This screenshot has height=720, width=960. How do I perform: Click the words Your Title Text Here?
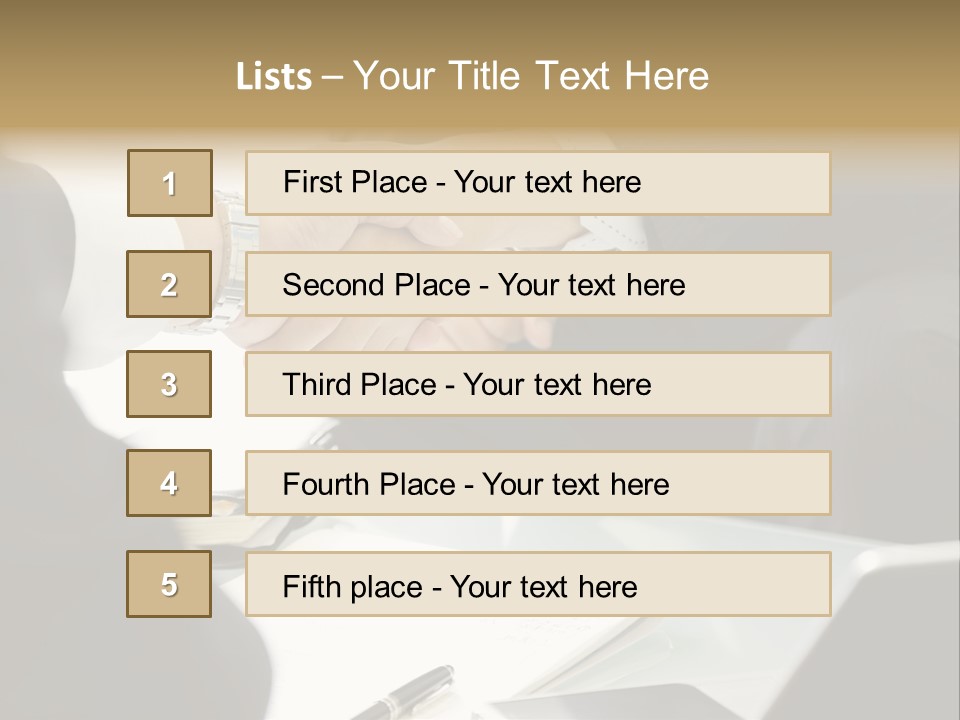531,76
